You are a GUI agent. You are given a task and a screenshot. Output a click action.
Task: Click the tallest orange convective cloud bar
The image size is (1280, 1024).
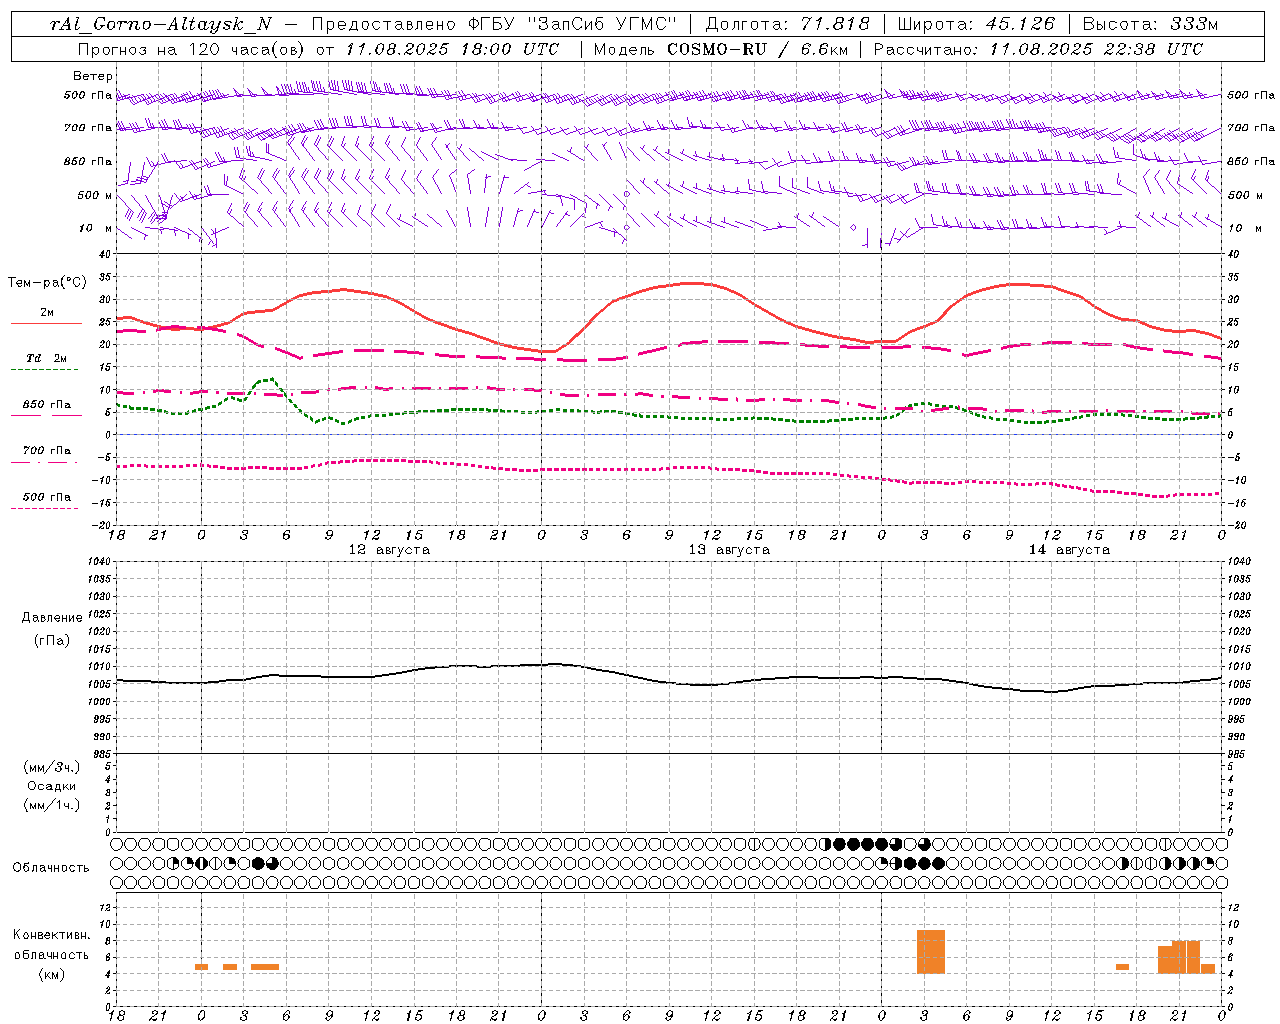point(931,952)
